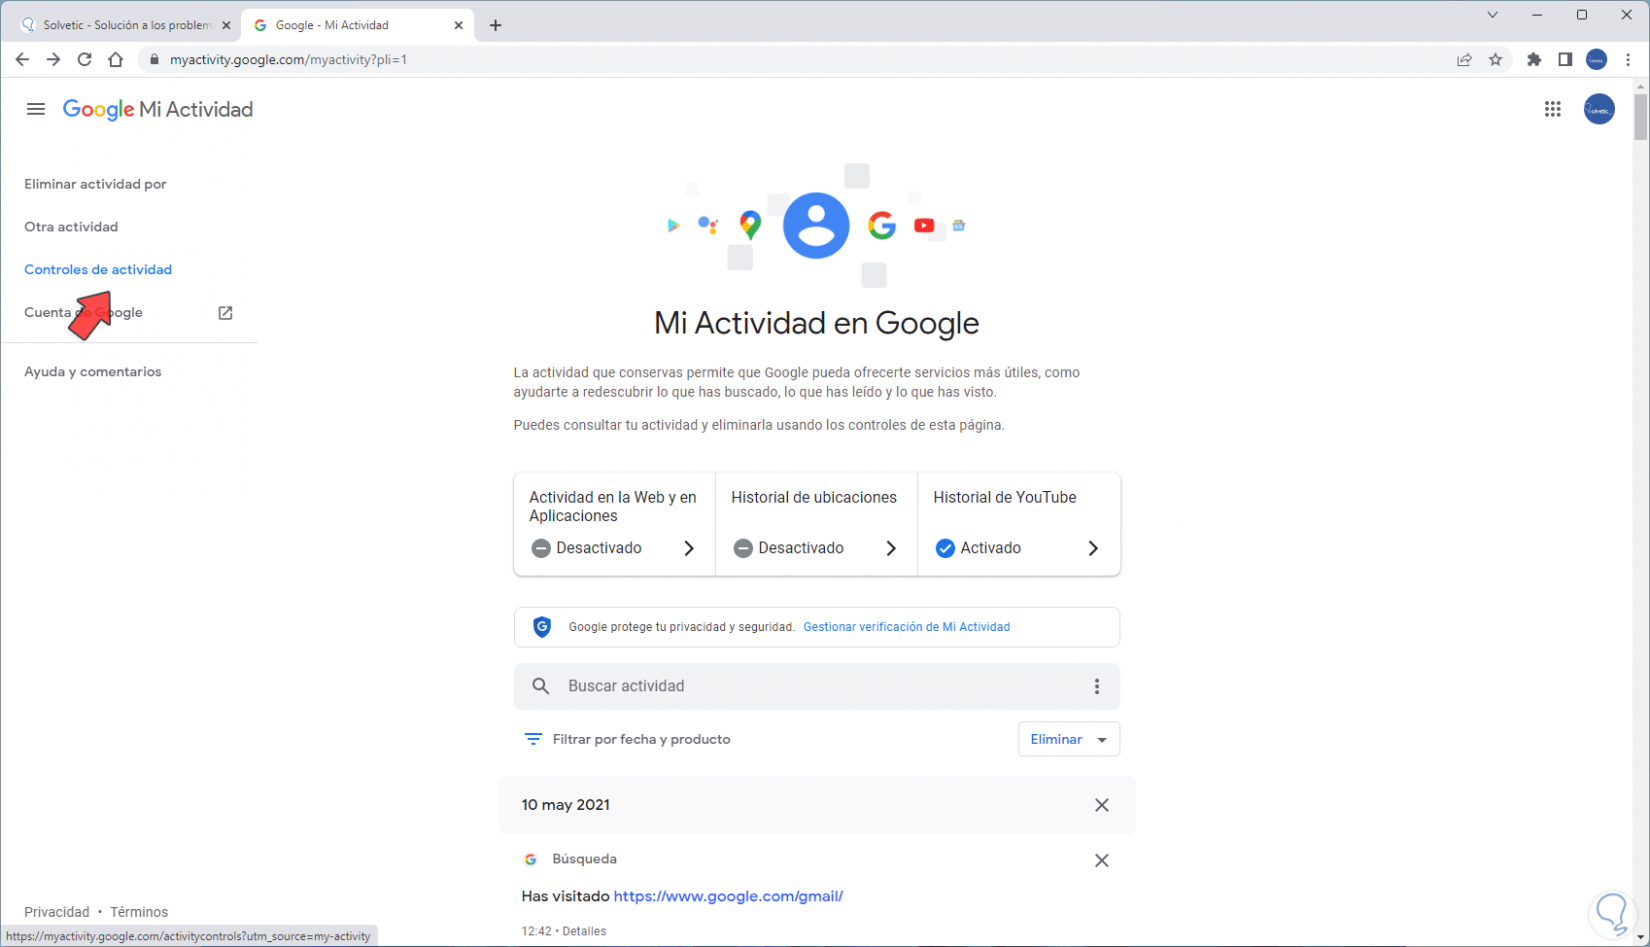Click the privacy shield icon
The image size is (1650, 947).
542,627
